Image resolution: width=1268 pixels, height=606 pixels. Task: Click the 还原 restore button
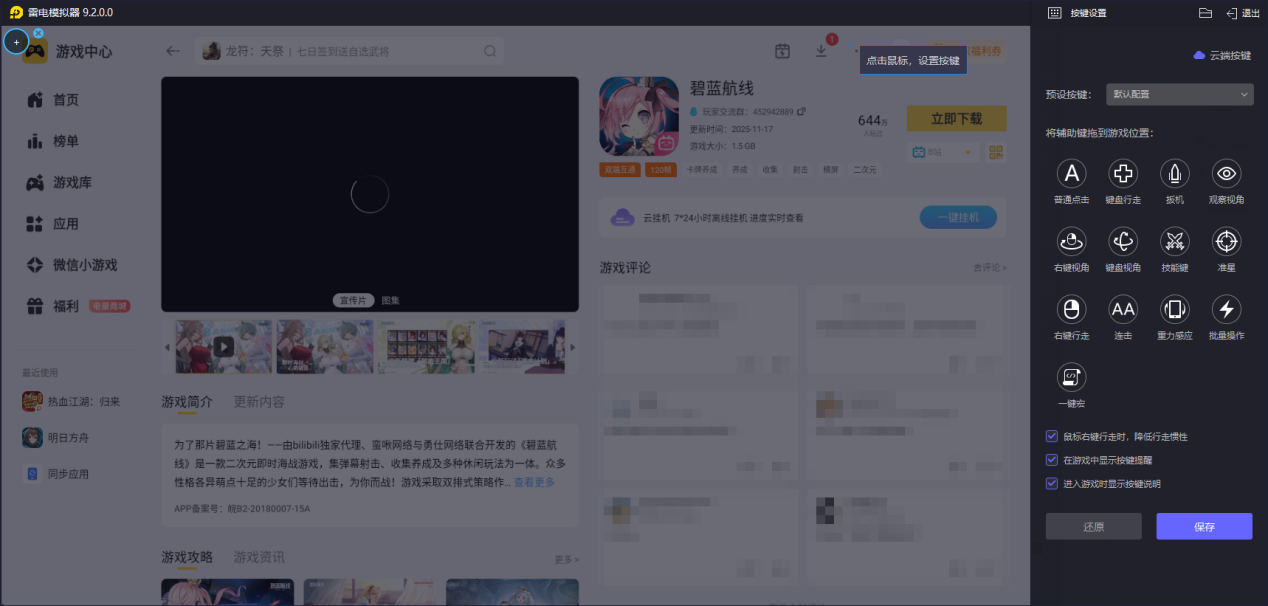[x=1093, y=527]
